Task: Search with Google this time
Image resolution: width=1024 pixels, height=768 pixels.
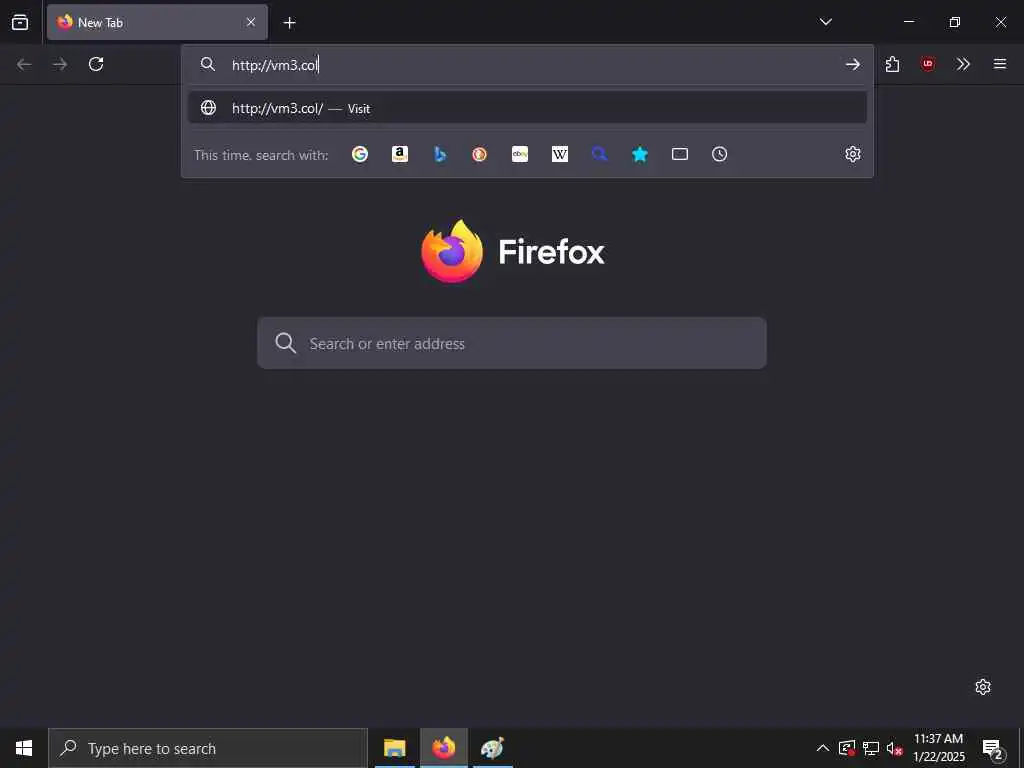Action: point(360,154)
